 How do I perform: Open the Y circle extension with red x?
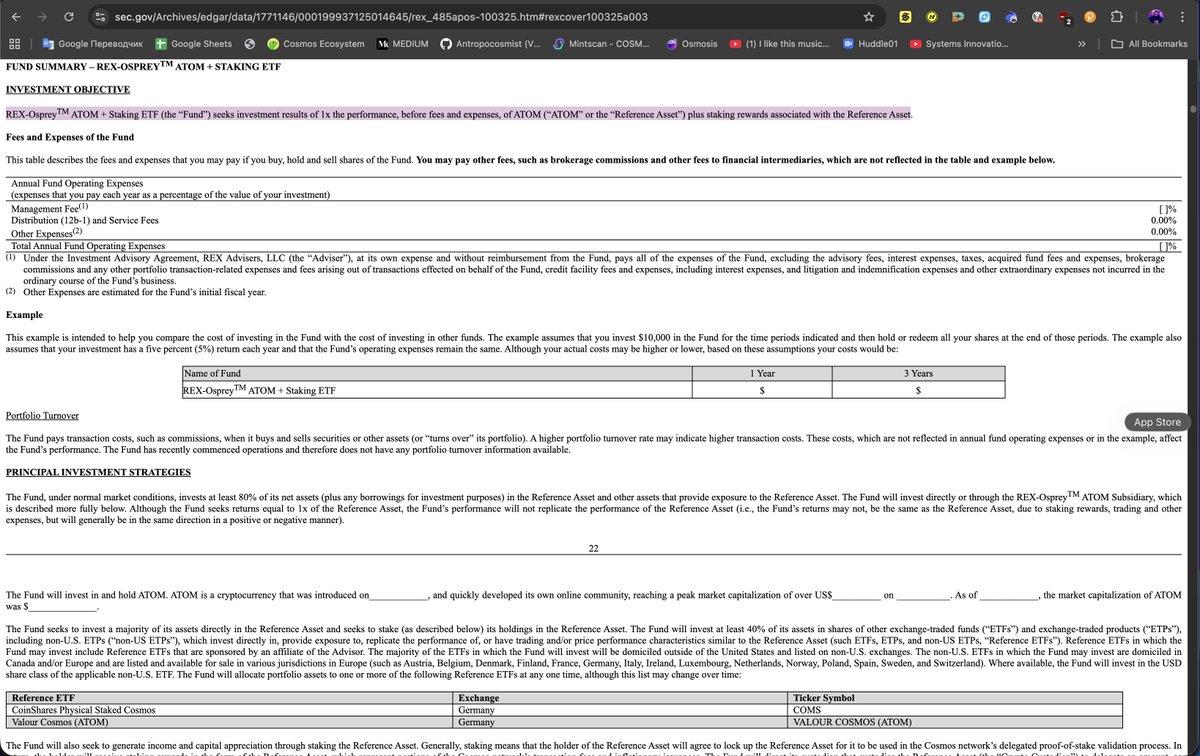tap(1038, 17)
